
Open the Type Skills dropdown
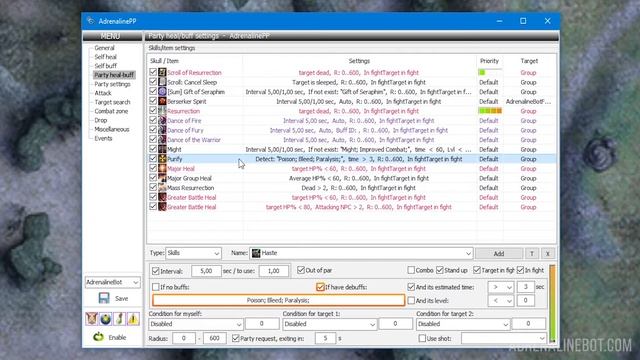193,253
